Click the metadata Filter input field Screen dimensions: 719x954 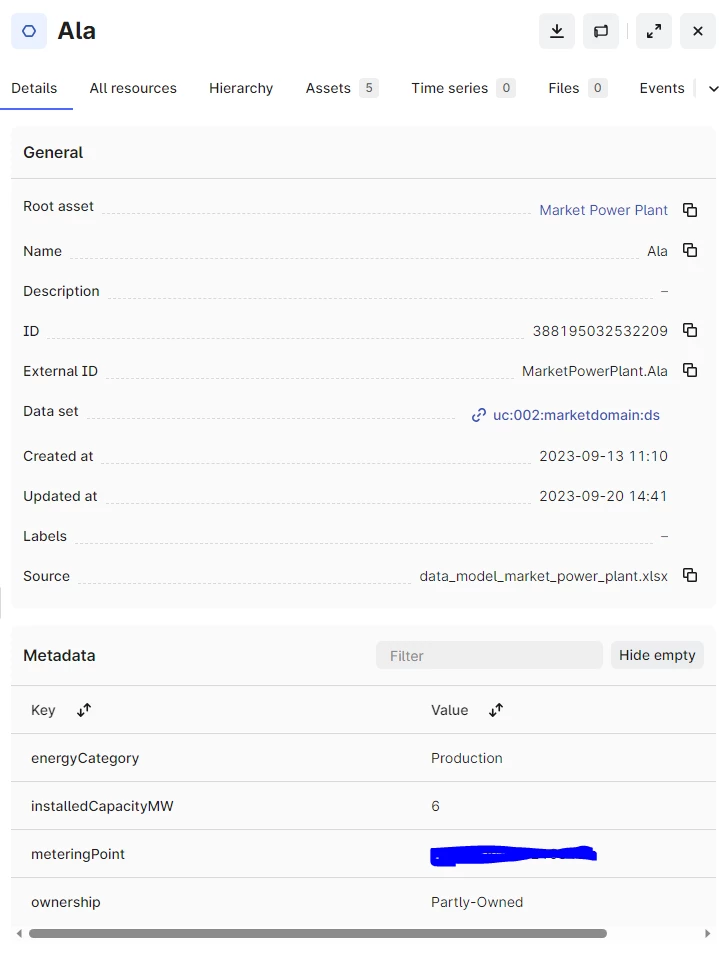click(x=489, y=655)
